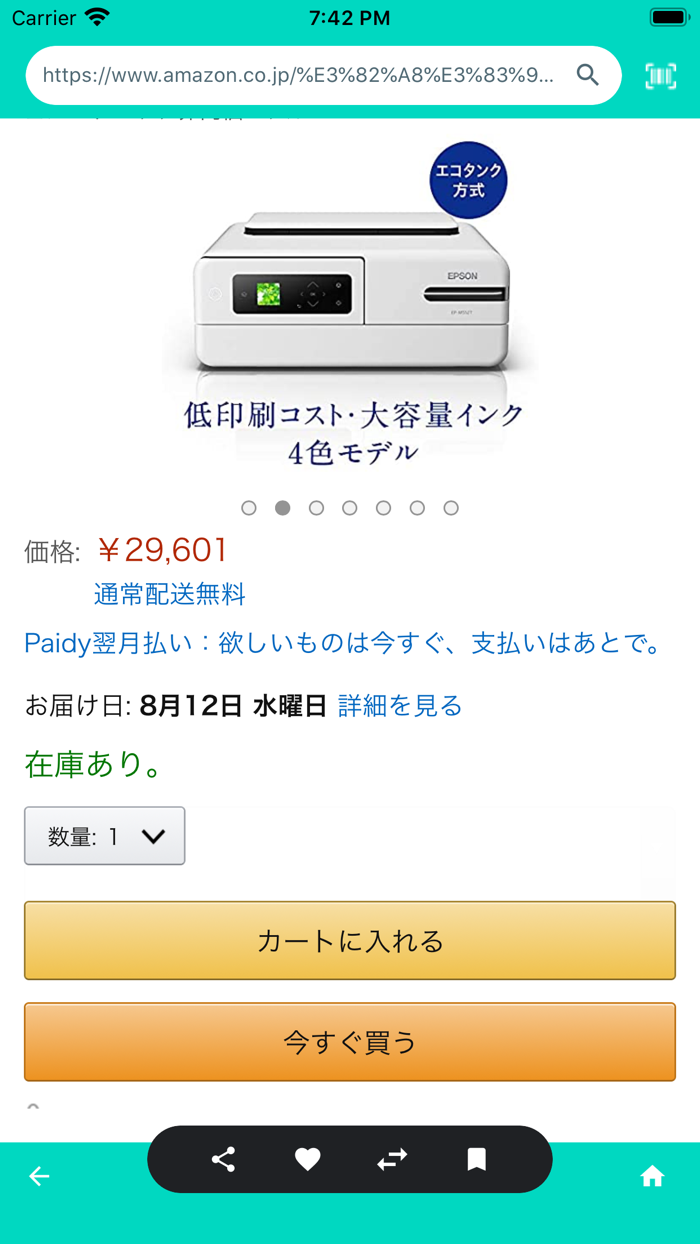Tap the chevron on the quantity selector
This screenshot has width=700, height=1244.
pyautogui.click(x=155, y=836)
